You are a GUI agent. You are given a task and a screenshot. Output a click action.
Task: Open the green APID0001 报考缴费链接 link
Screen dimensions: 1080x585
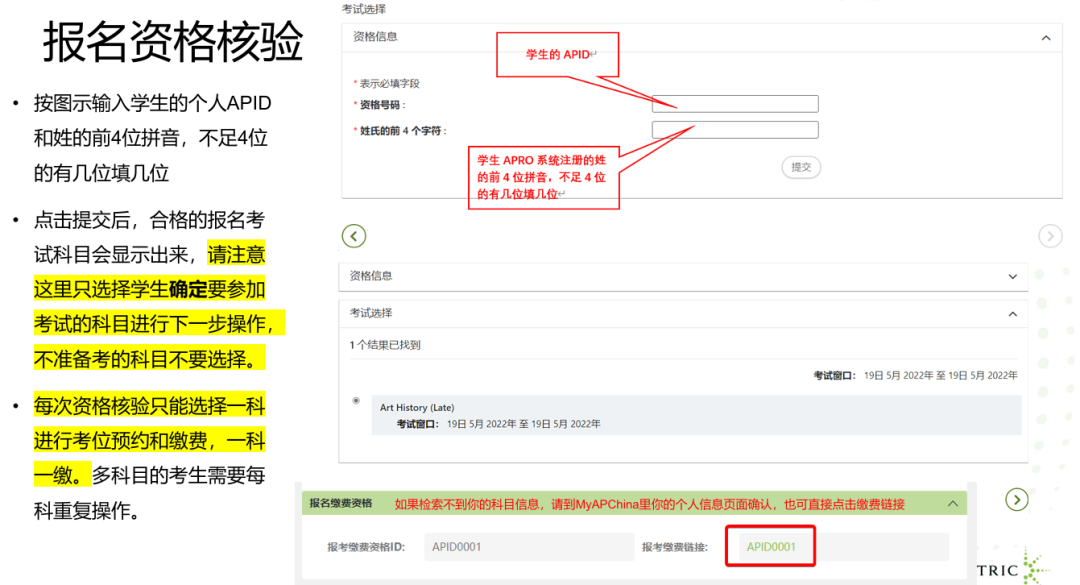click(771, 547)
